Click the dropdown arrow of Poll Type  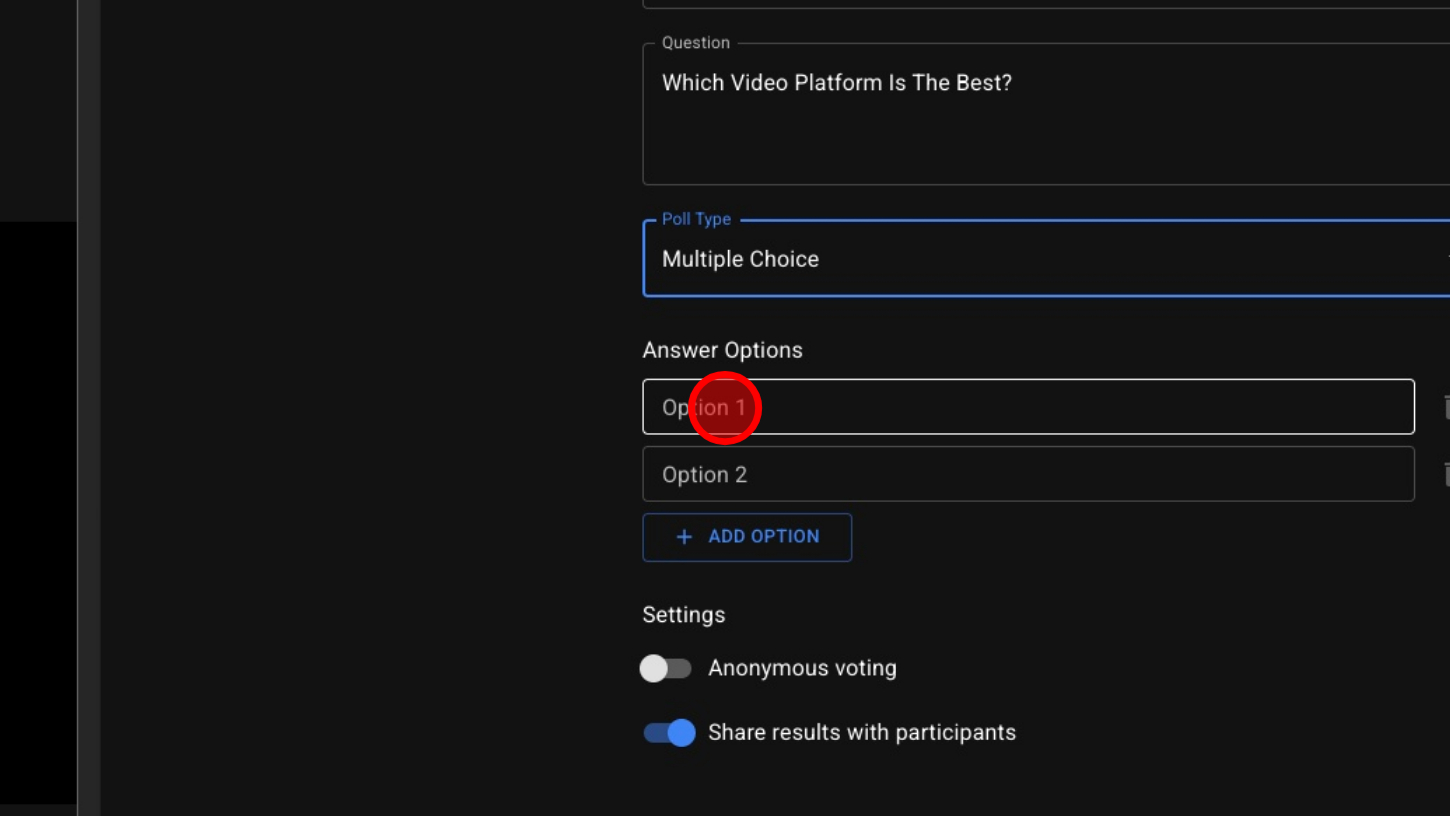[1446, 259]
